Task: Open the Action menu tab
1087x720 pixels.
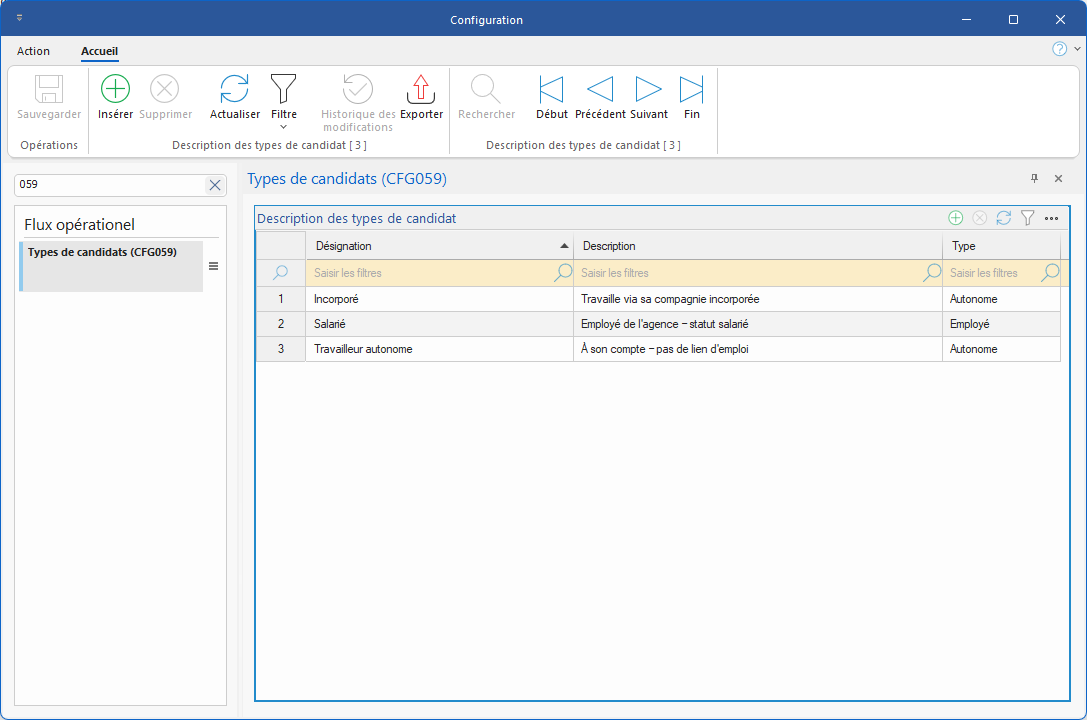Action: point(33,51)
